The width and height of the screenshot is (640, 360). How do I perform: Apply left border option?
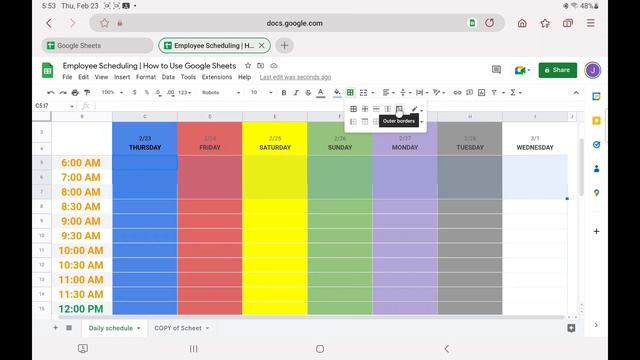(x=353, y=121)
